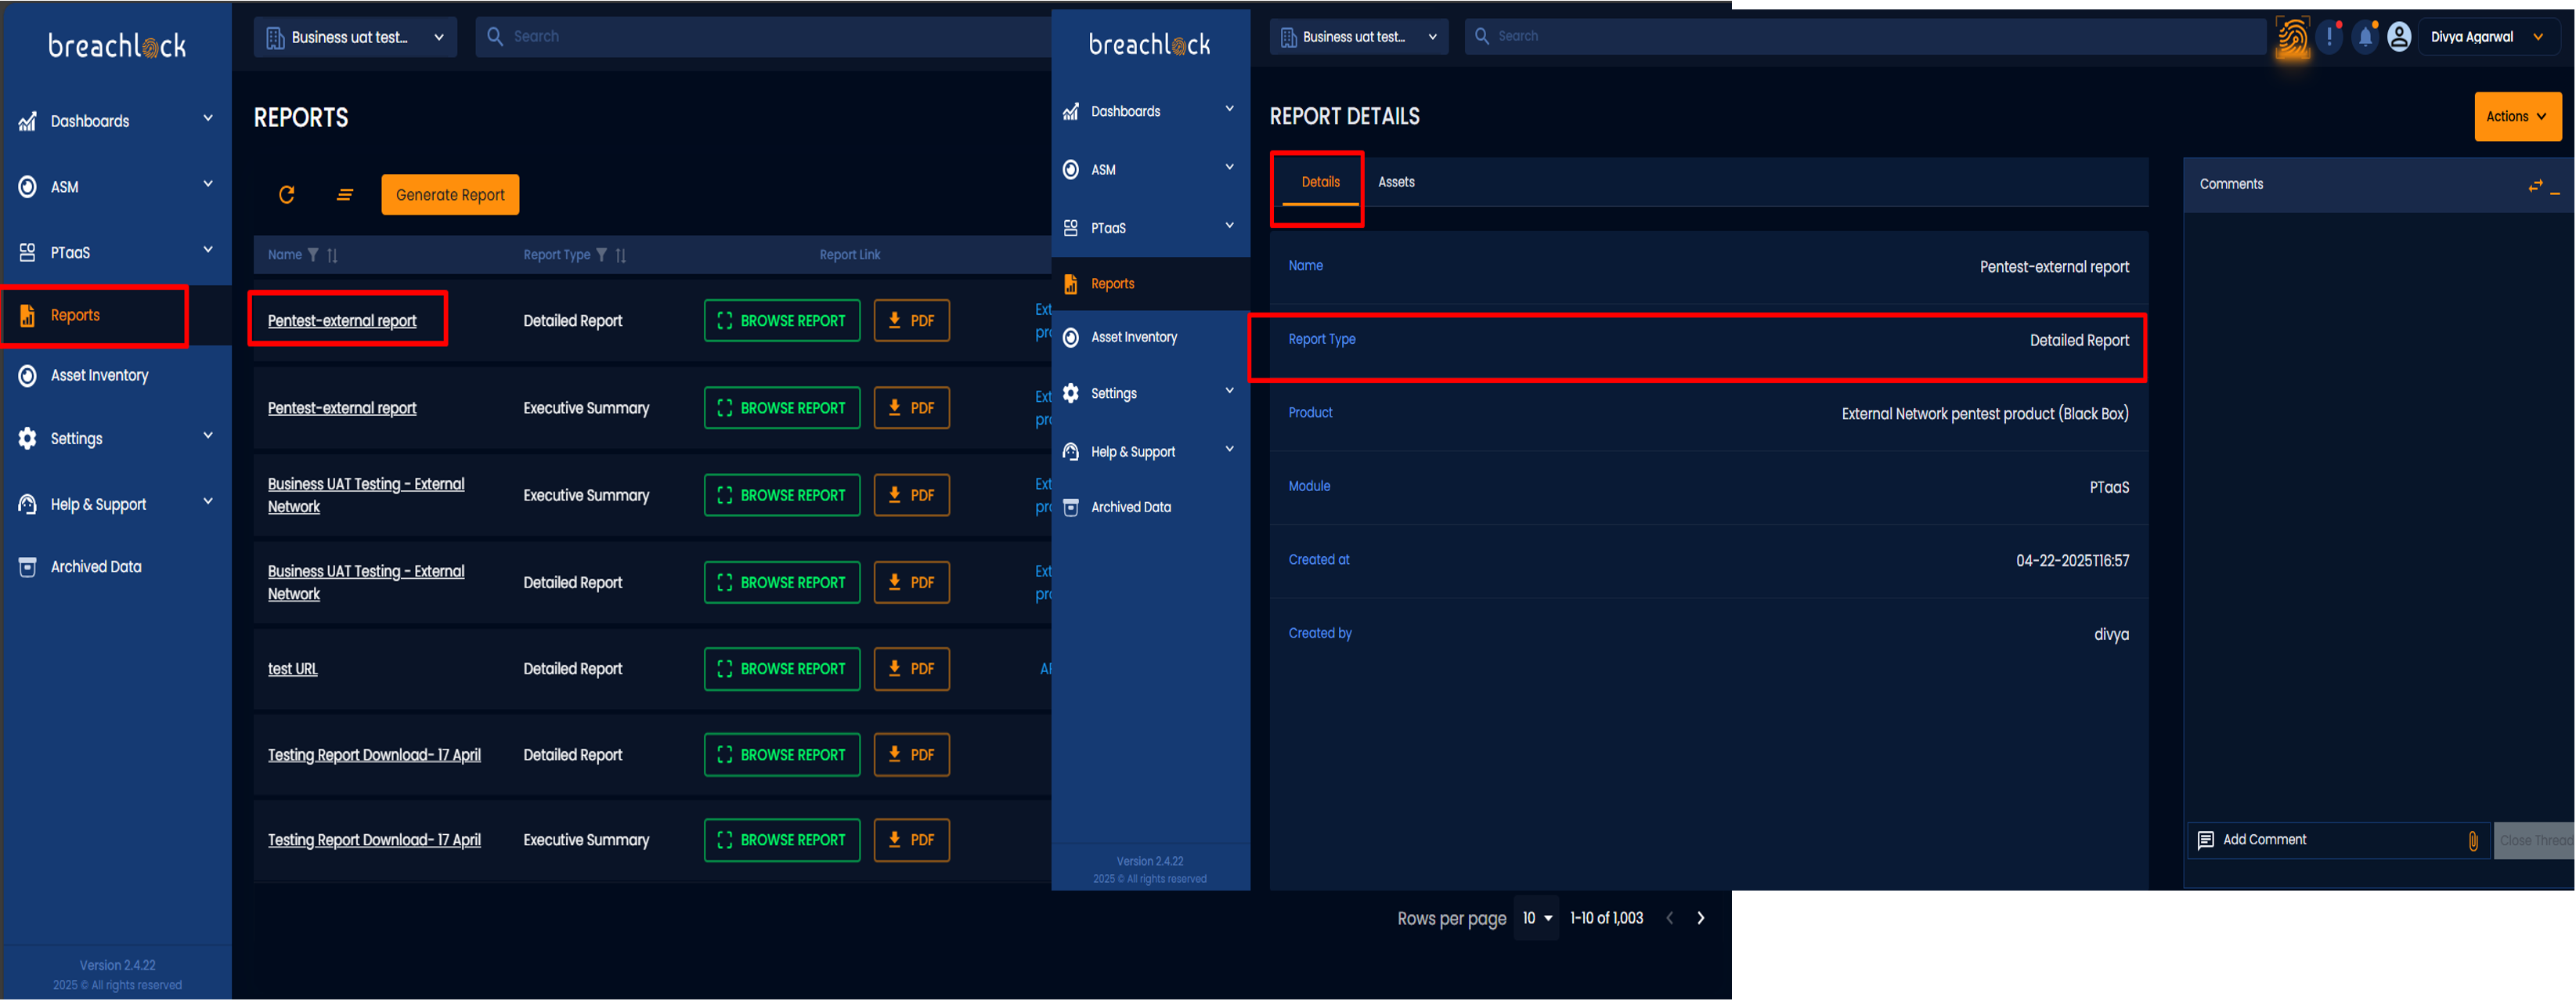The height and width of the screenshot is (1001, 2576).
Task: Click the Archived Data icon in the Report Details sidebar
Action: tap(1071, 508)
